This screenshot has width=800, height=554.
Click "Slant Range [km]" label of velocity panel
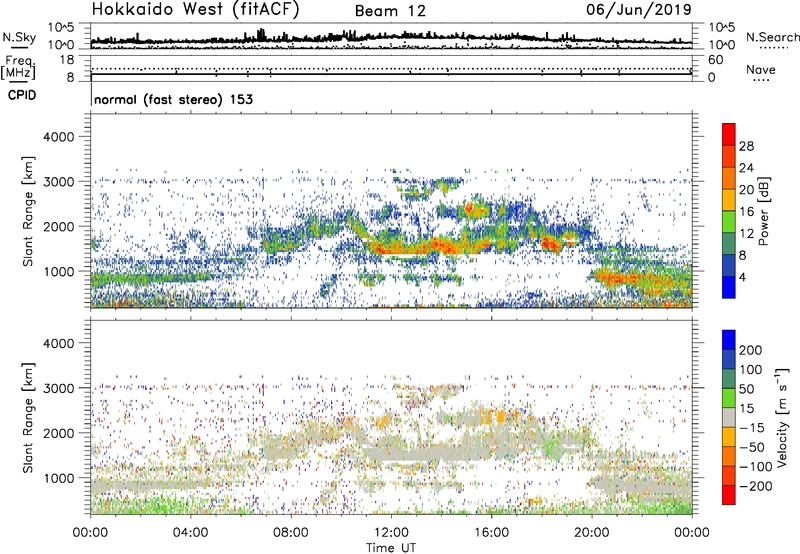pyautogui.click(x=28, y=418)
